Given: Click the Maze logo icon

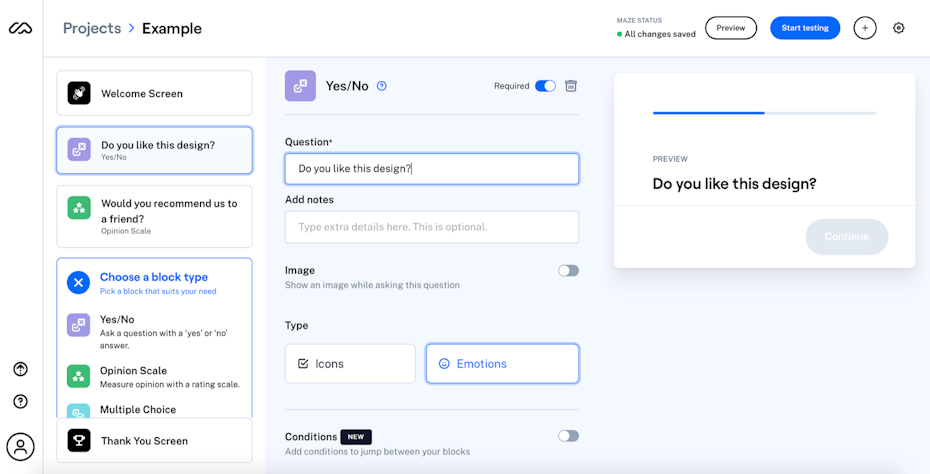Looking at the screenshot, I should pos(20,28).
